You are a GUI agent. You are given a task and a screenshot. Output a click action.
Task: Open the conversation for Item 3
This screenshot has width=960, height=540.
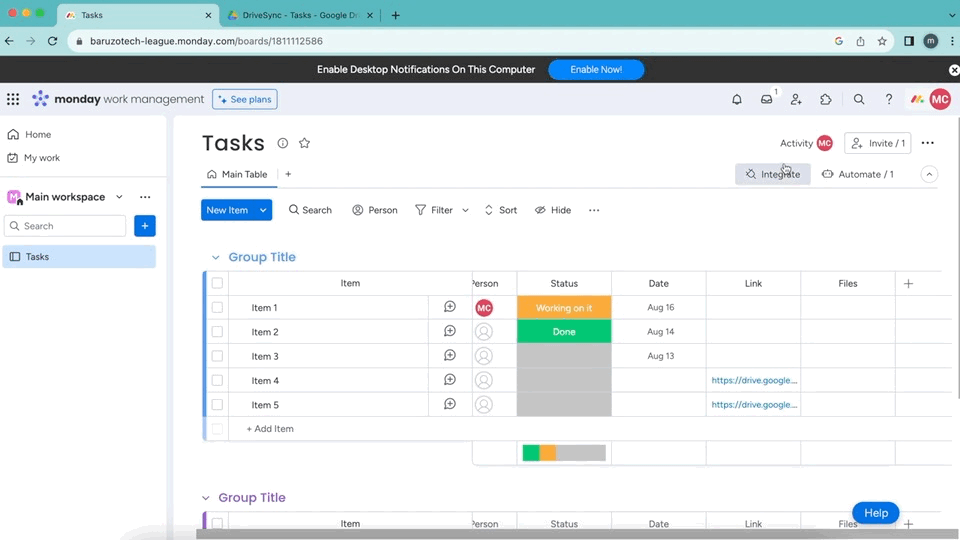point(450,356)
